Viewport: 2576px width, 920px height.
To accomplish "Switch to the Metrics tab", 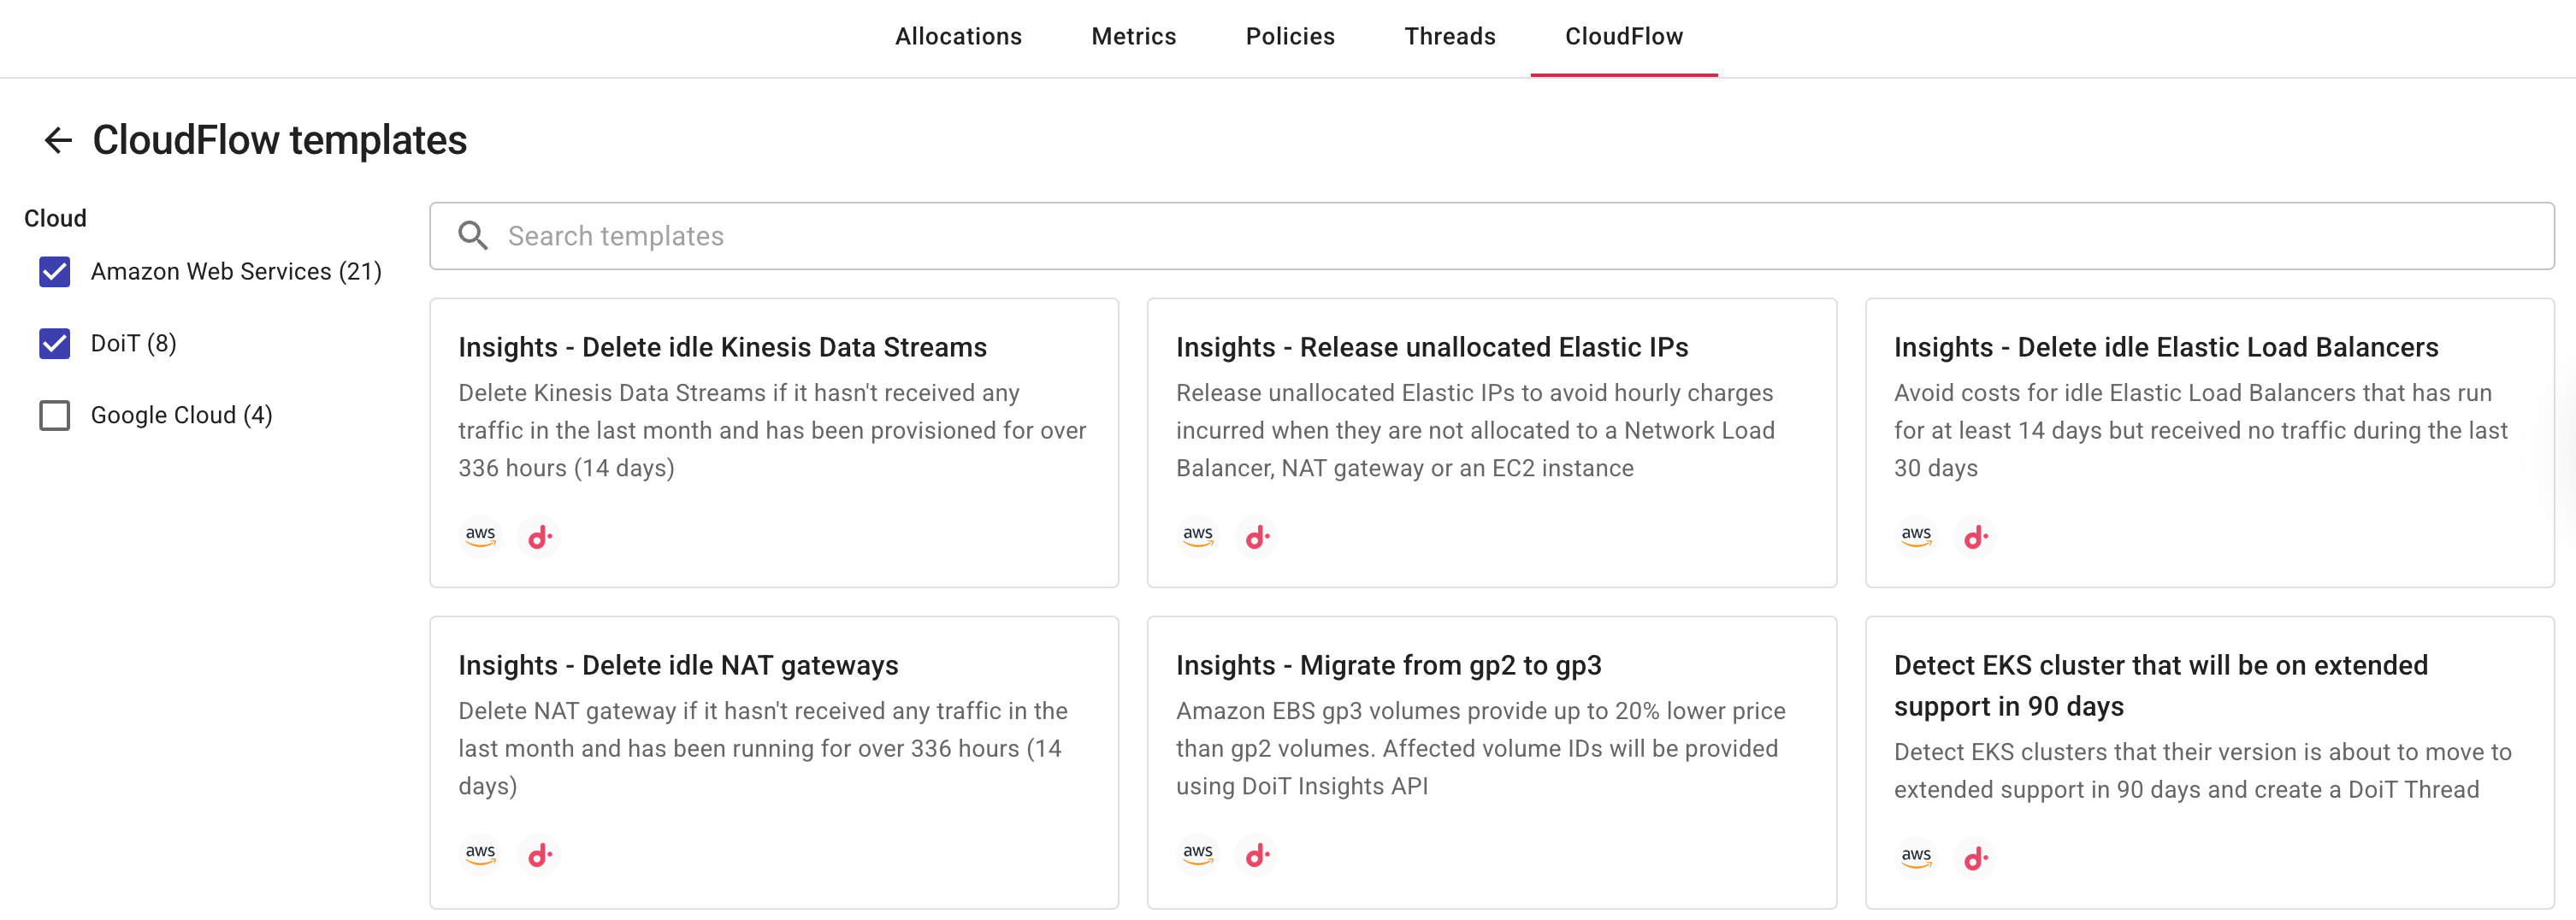I will point(1133,36).
